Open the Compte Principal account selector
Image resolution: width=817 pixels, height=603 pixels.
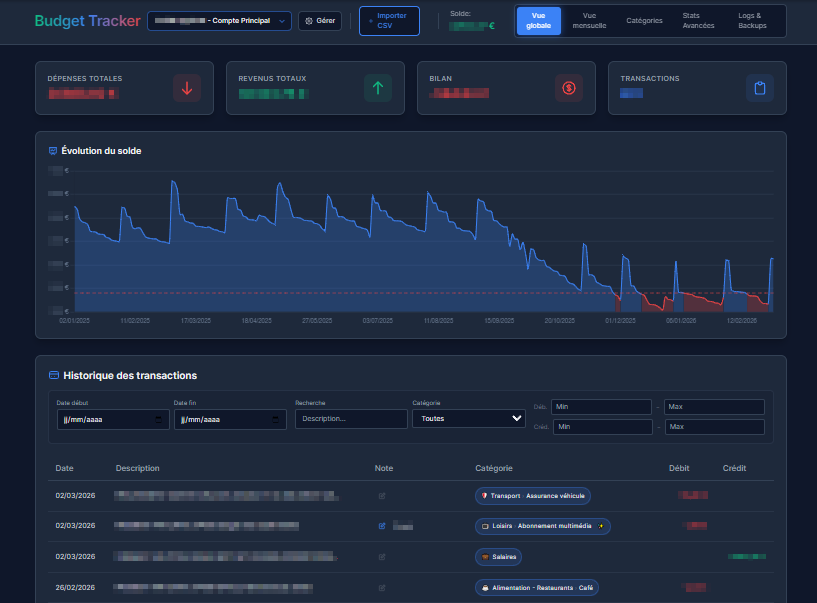[219, 21]
